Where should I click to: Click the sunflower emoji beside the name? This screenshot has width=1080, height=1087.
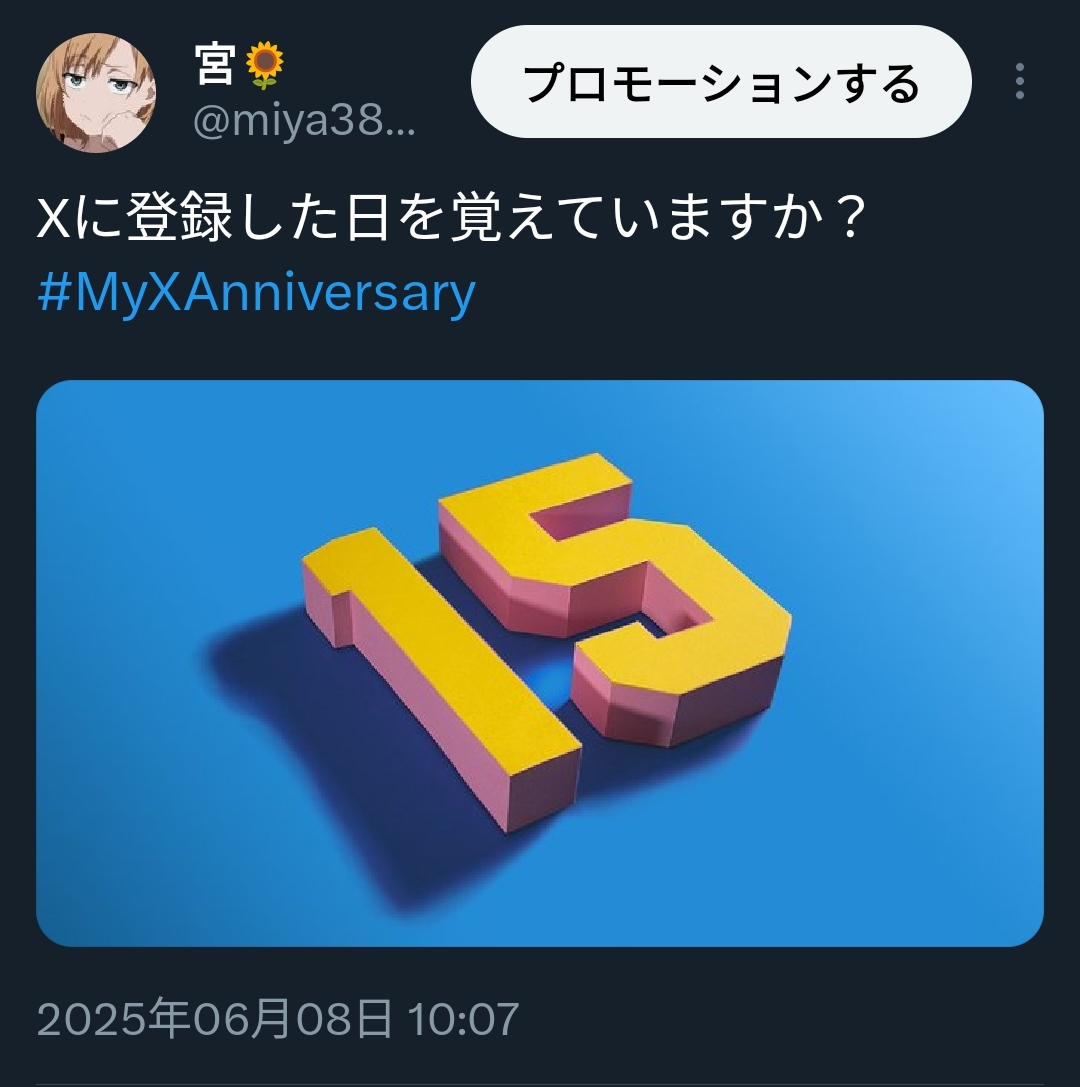click(x=265, y=65)
